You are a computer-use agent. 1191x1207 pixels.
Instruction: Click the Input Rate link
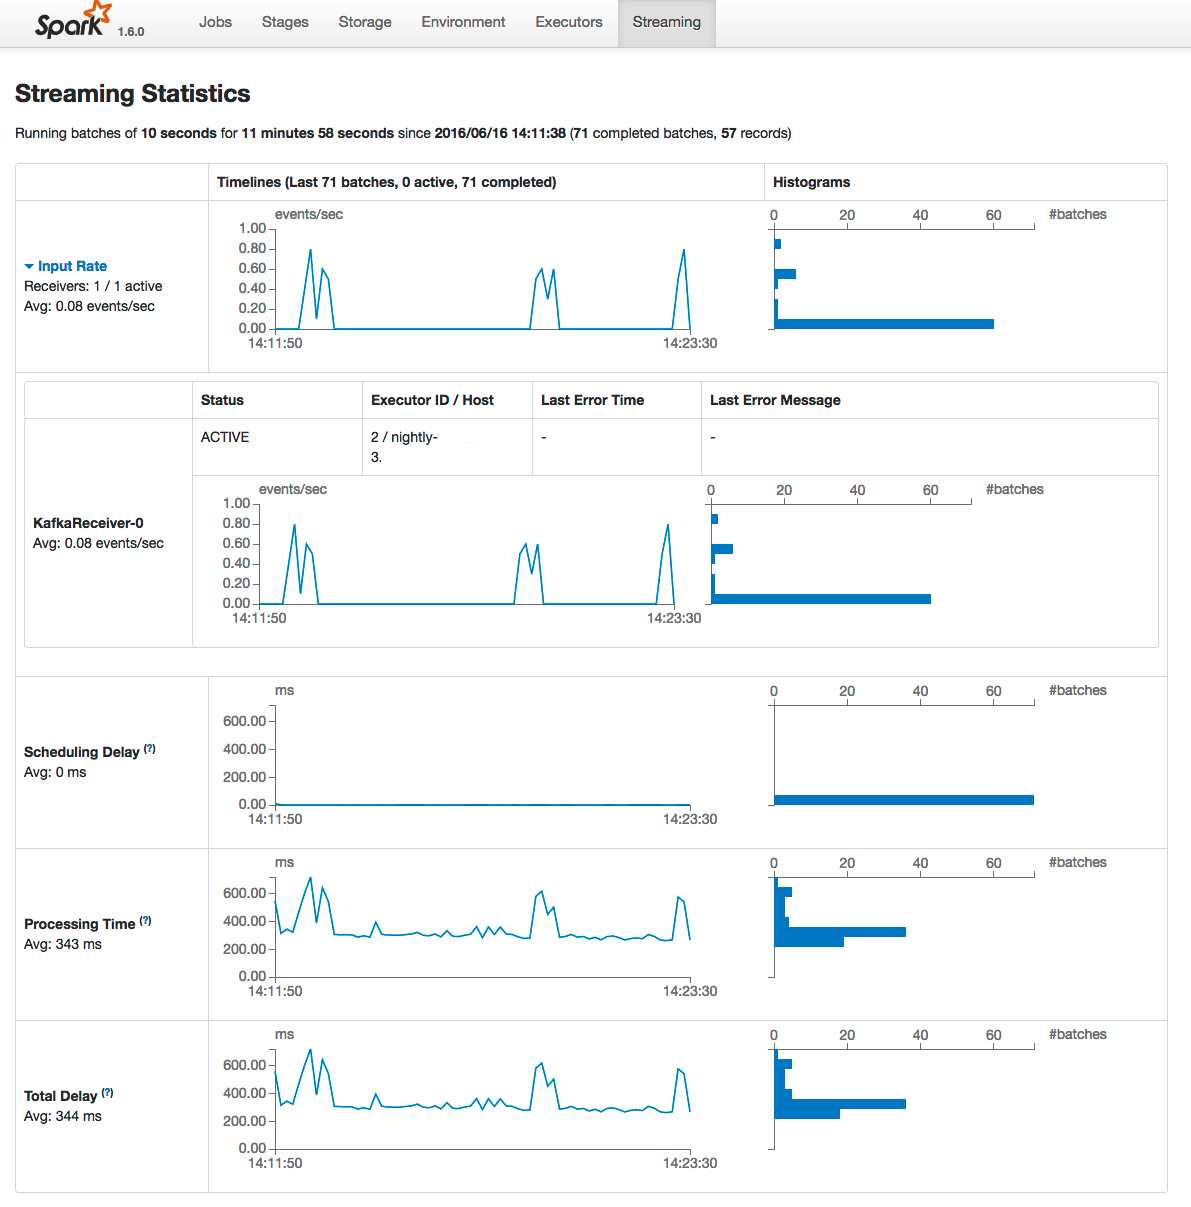[x=72, y=266]
